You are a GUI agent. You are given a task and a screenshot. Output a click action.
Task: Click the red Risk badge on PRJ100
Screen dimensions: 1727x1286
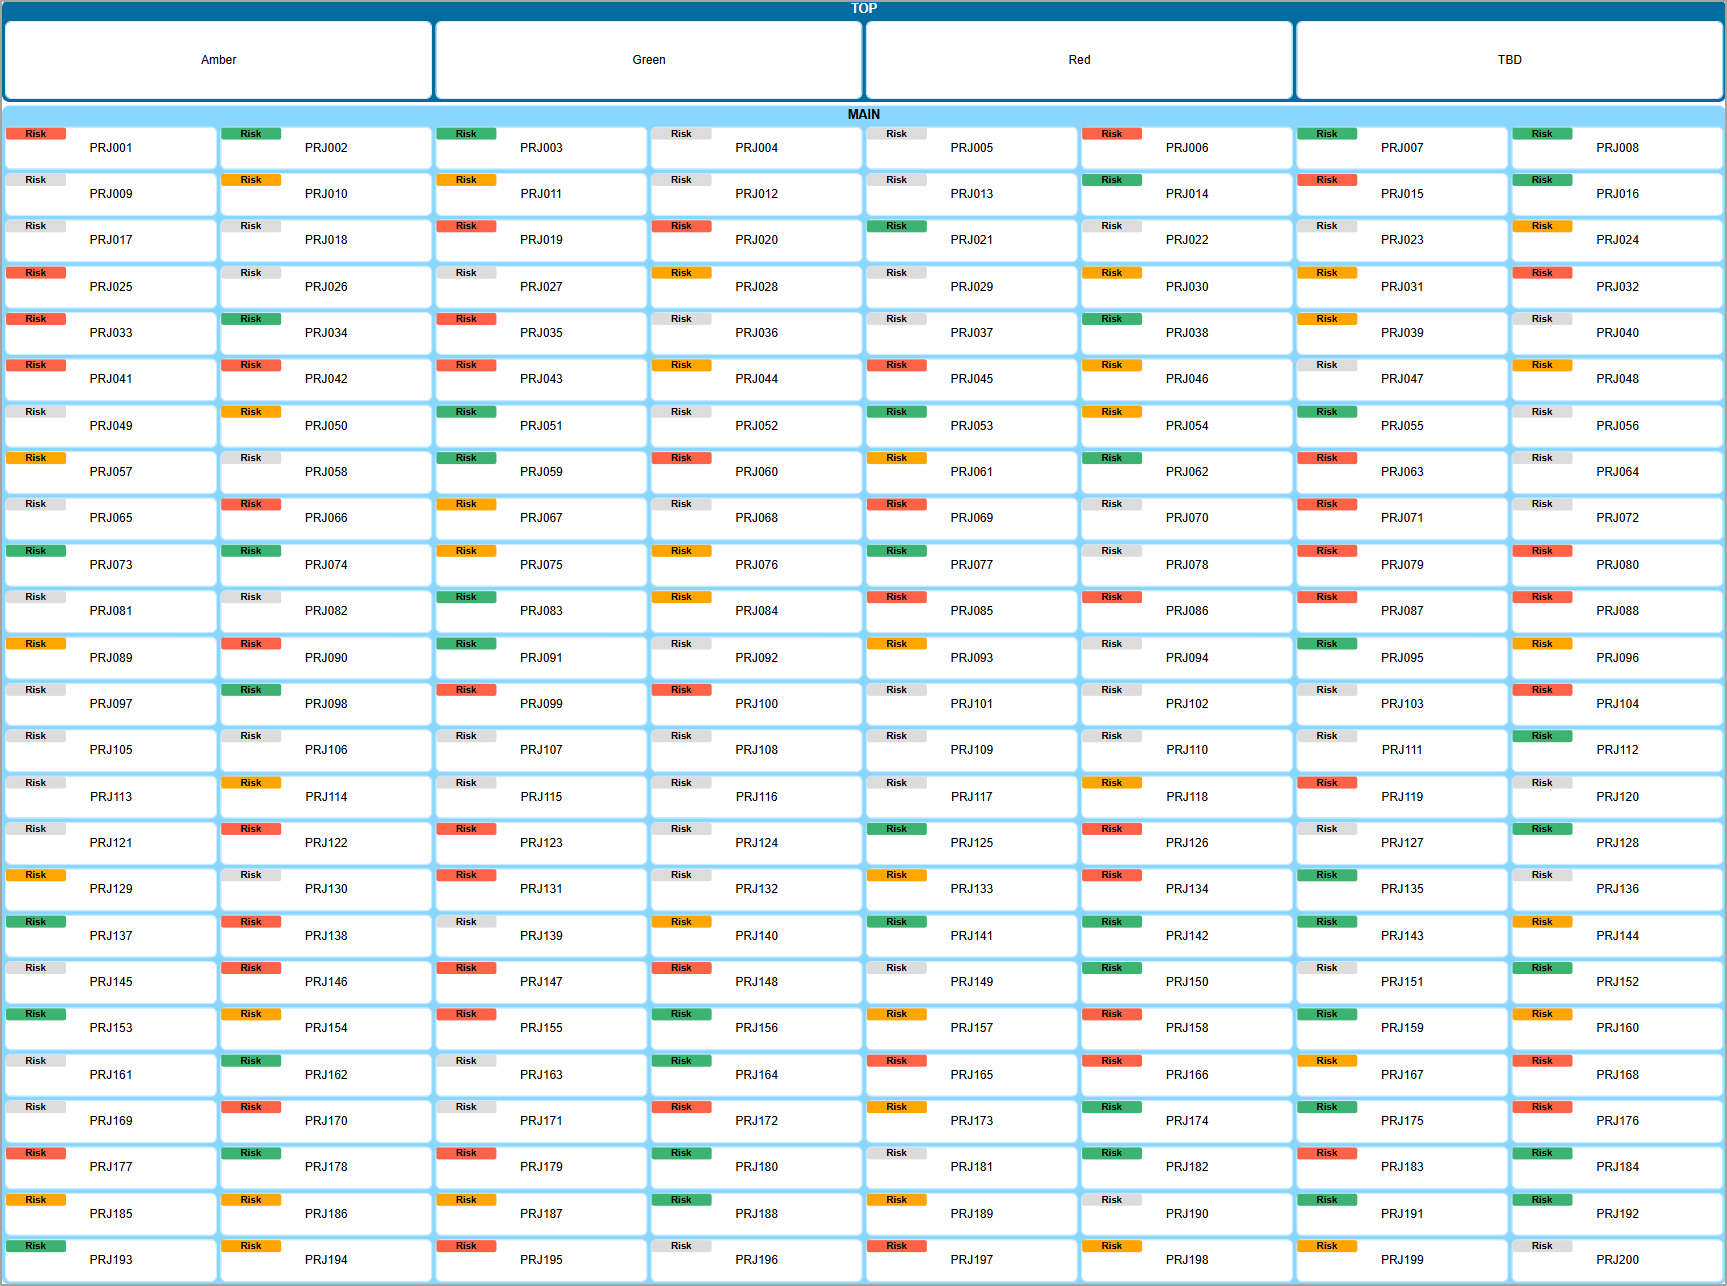coord(681,690)
